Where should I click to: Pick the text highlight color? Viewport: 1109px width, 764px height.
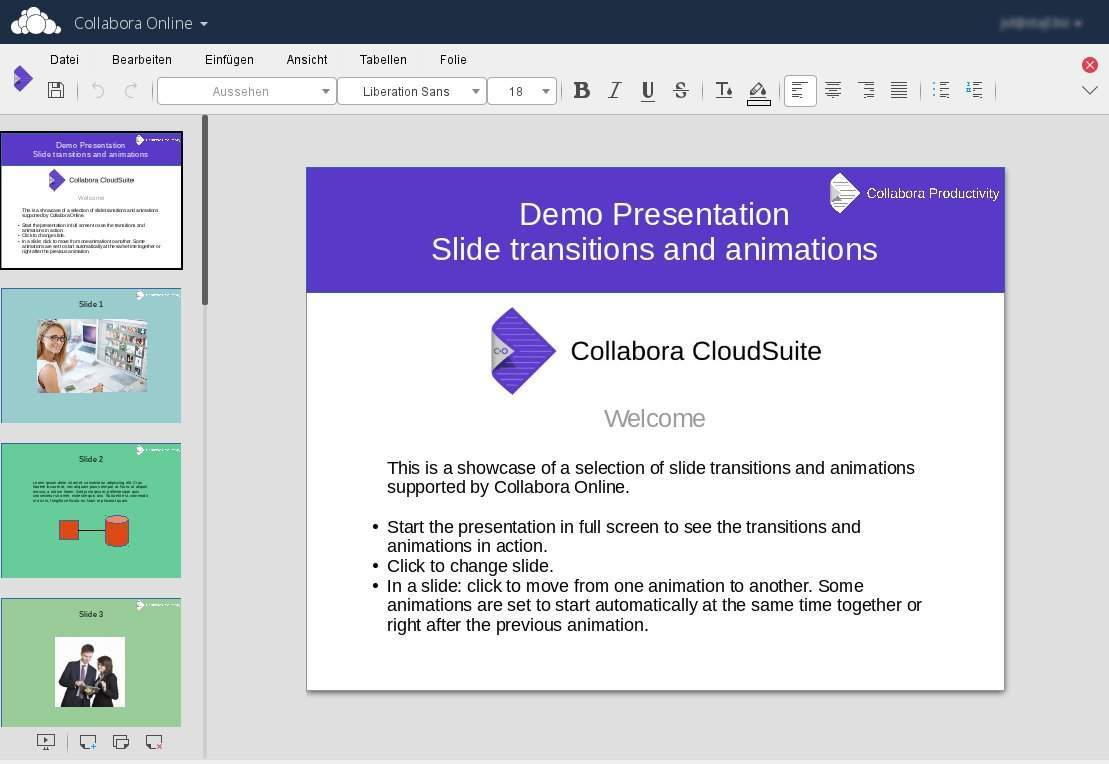click(758, 91)
